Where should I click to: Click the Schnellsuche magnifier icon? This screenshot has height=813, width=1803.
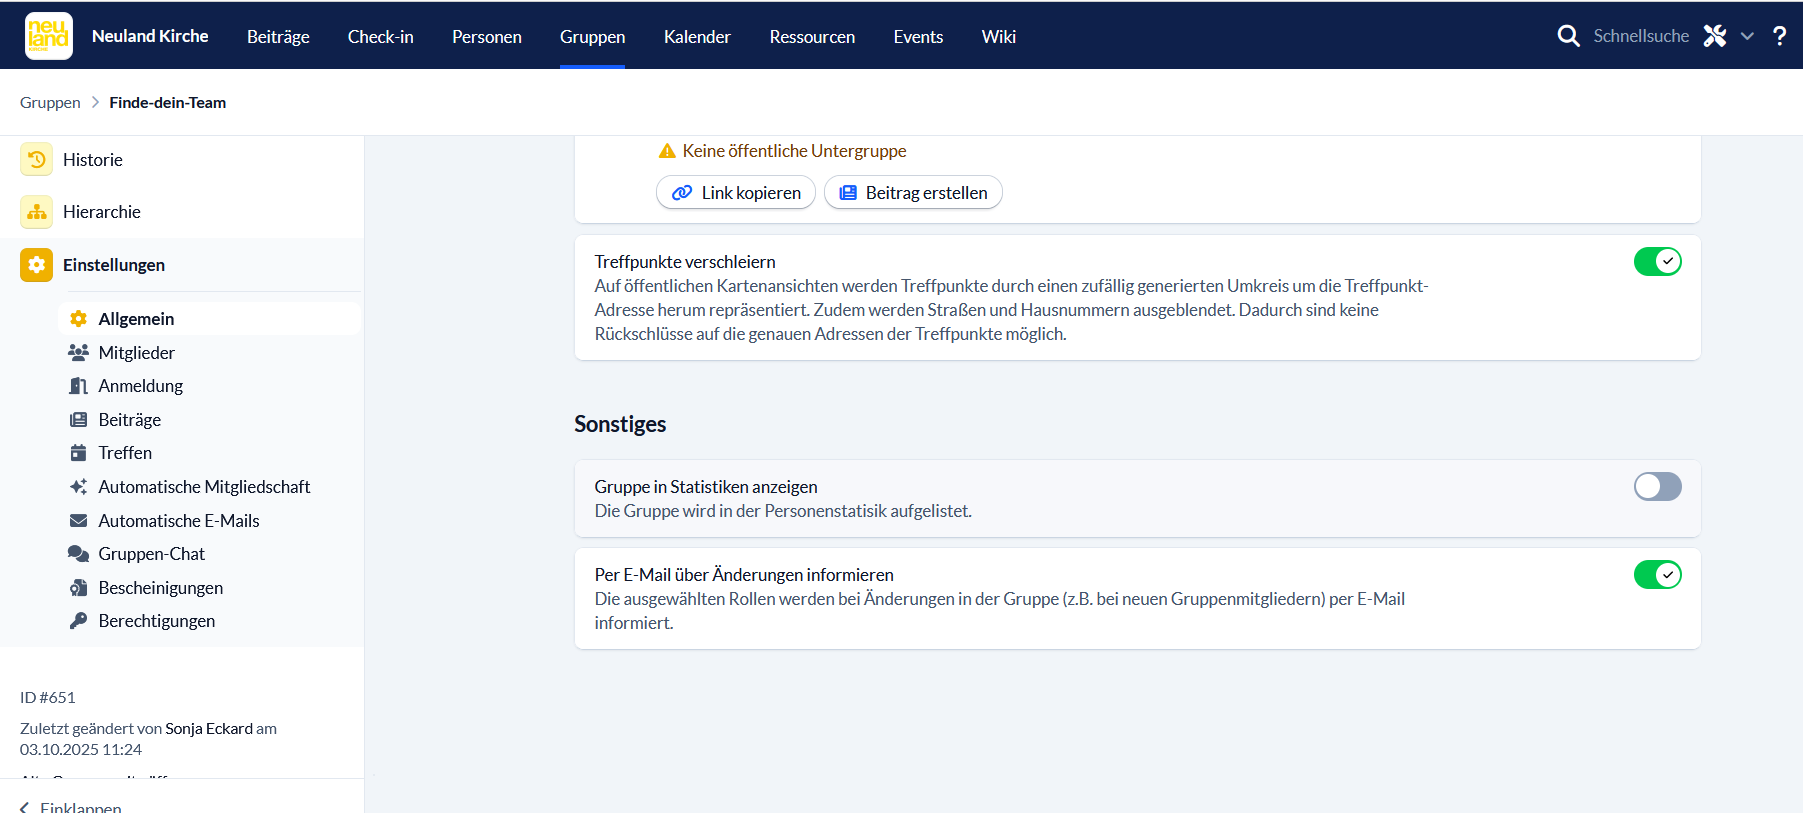(1568, 36)
